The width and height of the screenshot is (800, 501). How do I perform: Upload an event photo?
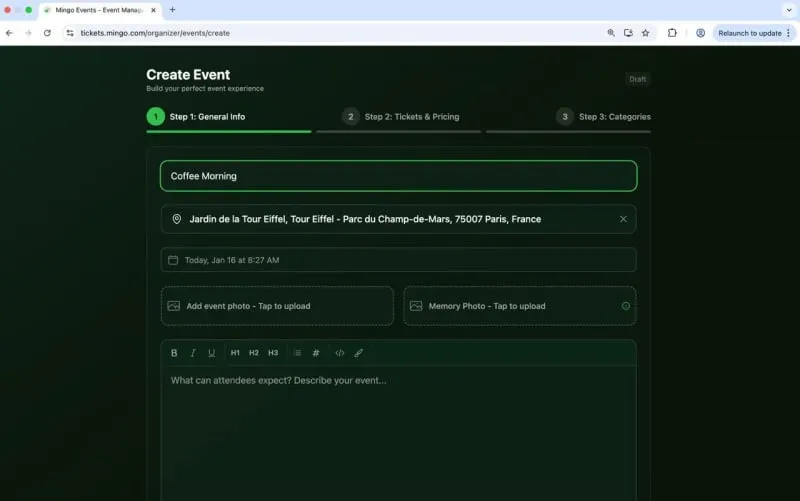point(277,306)
